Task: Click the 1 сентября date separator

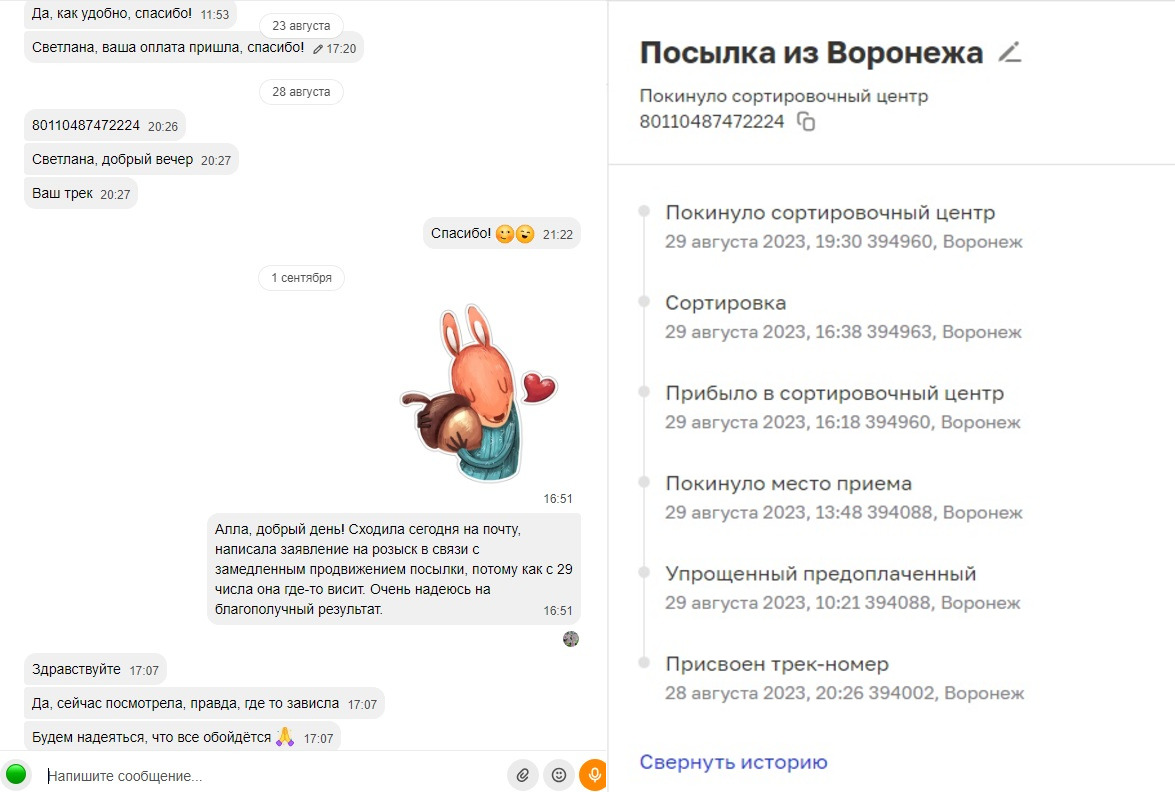Action: coord(301,277)
